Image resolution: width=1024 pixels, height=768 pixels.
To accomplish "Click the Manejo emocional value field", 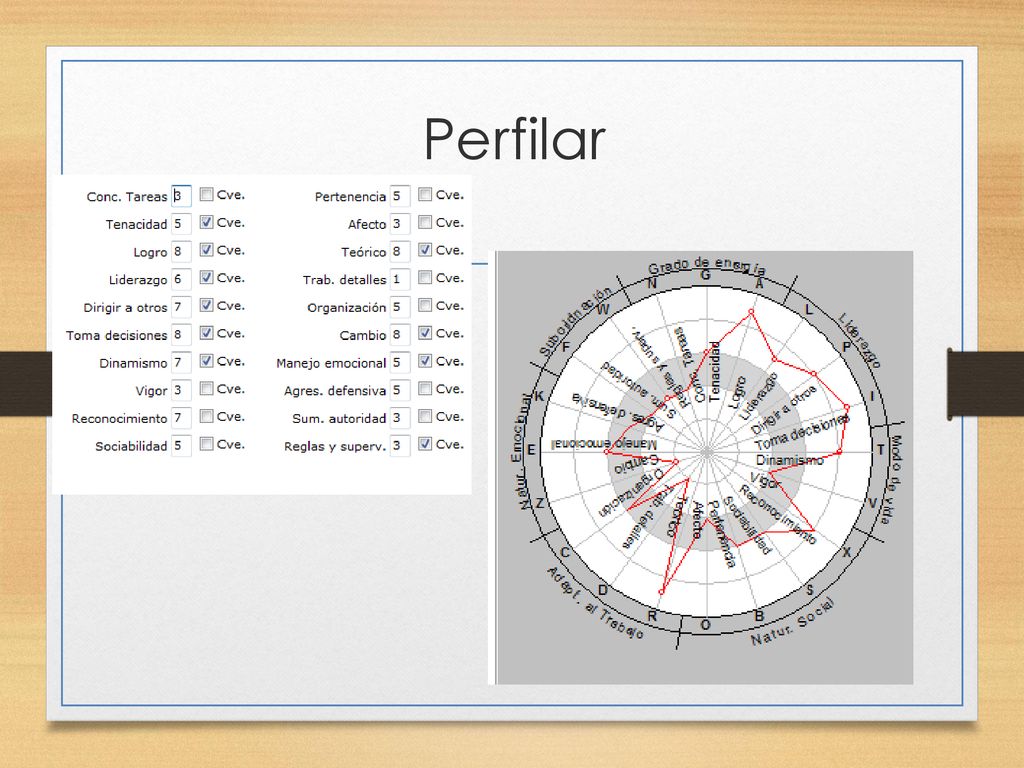I will point(400,362).
